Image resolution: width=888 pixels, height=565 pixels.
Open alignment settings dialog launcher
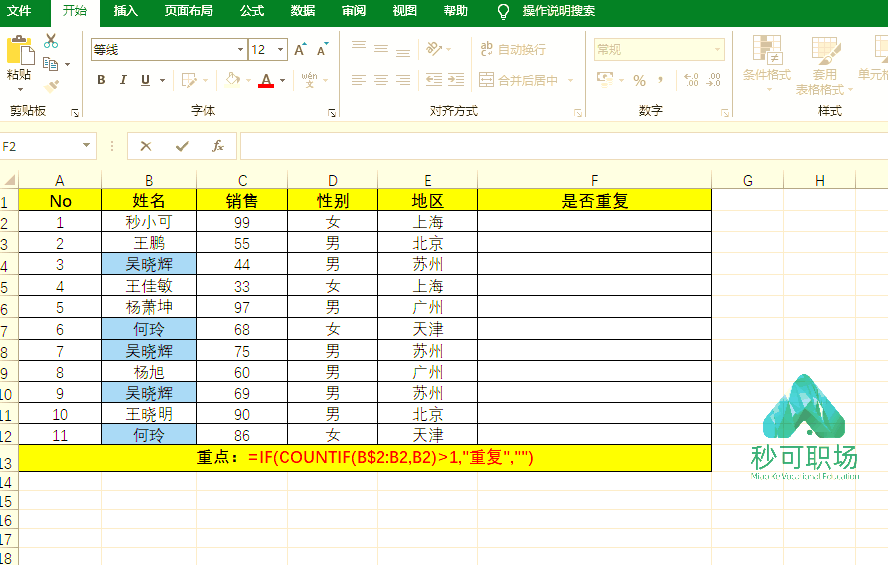click(578, 113)
